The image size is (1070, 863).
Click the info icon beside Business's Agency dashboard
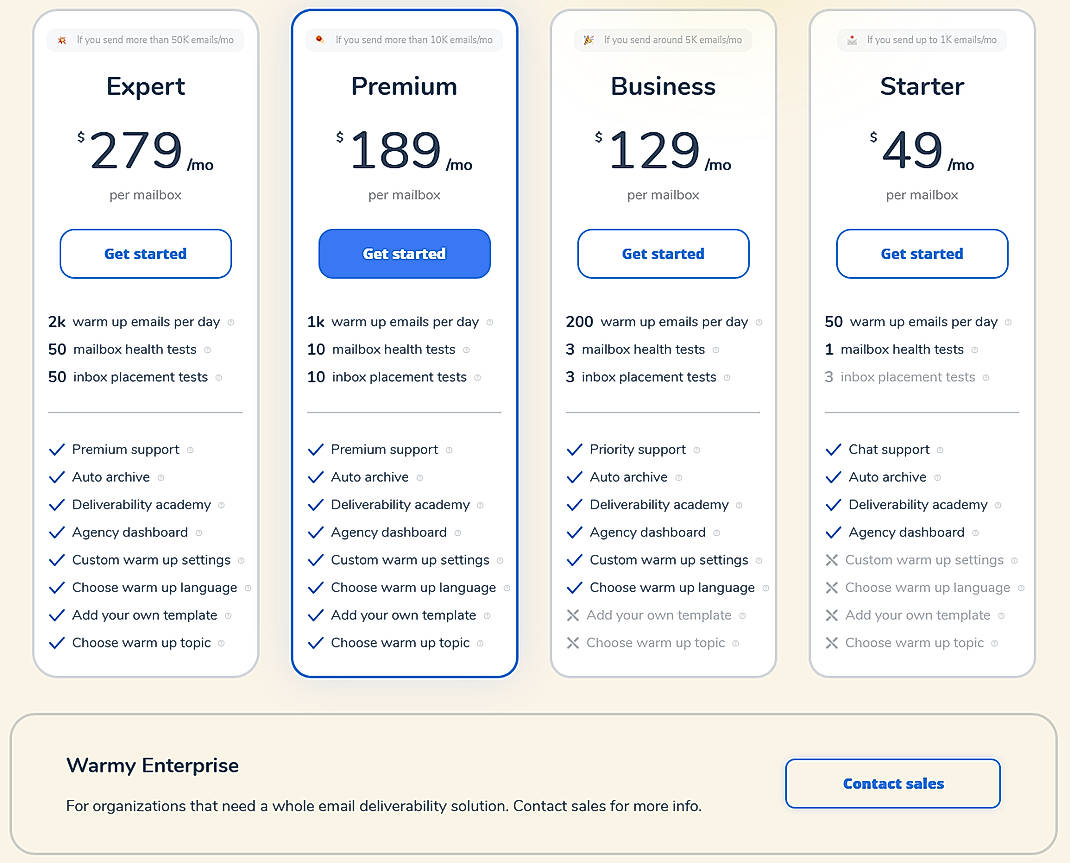pyautogui.click(x=716, y=532)
